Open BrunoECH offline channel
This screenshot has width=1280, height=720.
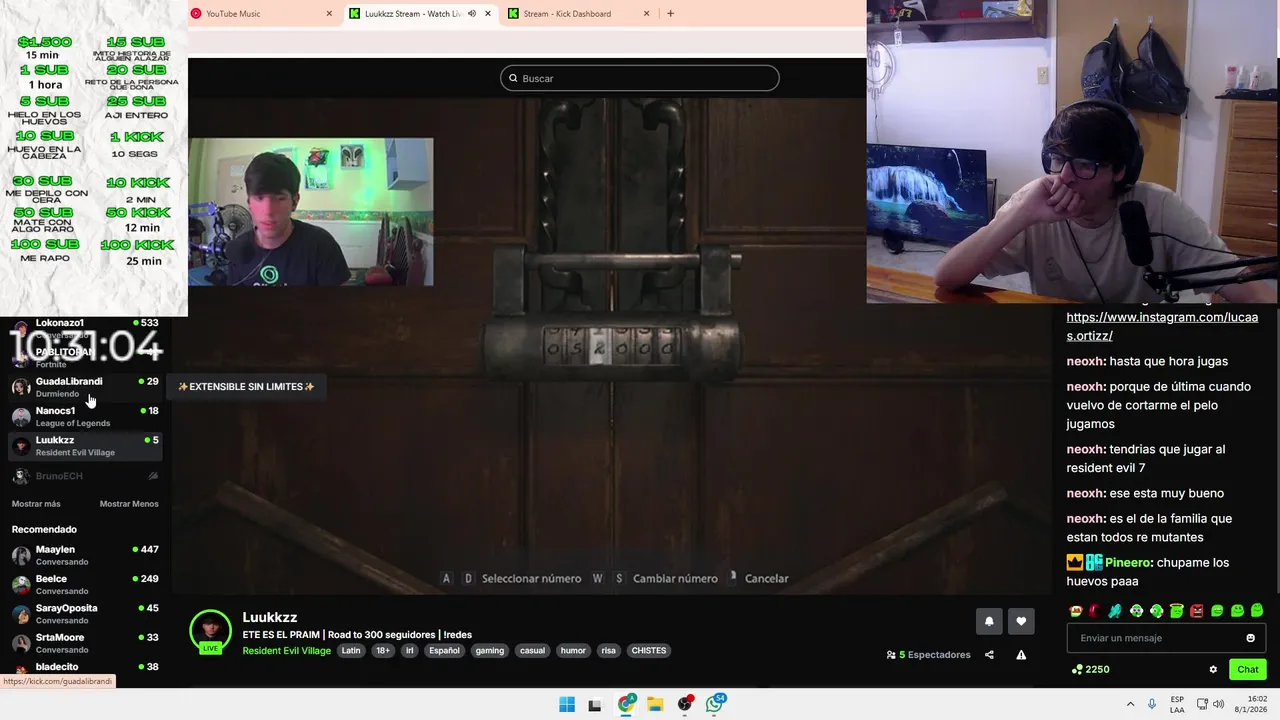[x=85, y=476]
